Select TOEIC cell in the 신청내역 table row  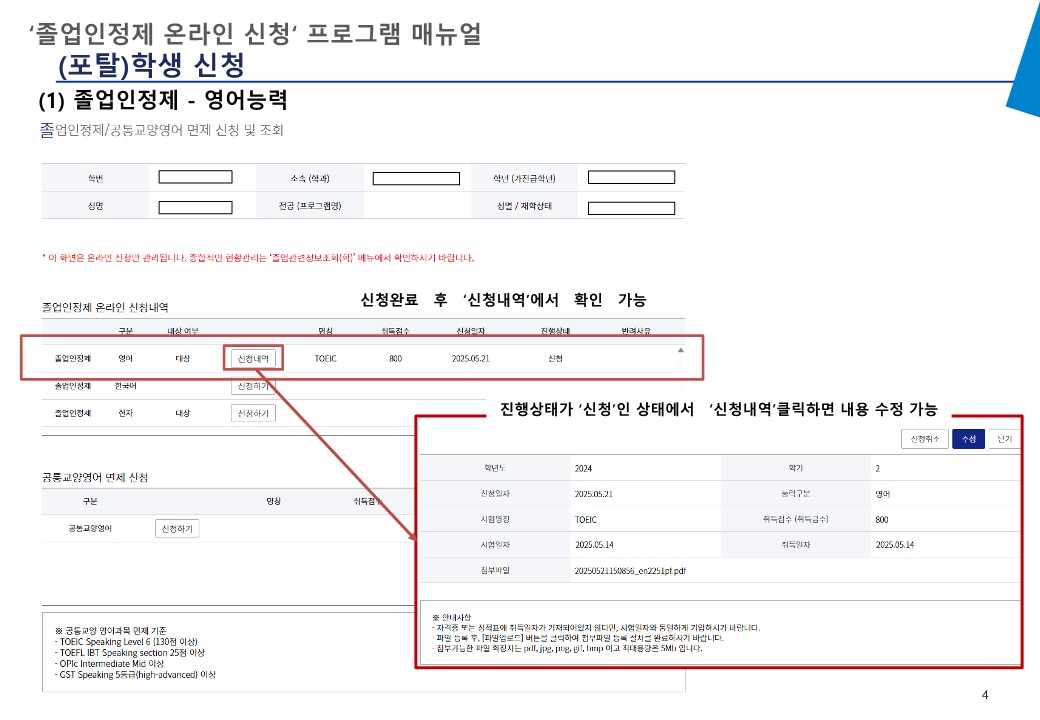(325, 359)
